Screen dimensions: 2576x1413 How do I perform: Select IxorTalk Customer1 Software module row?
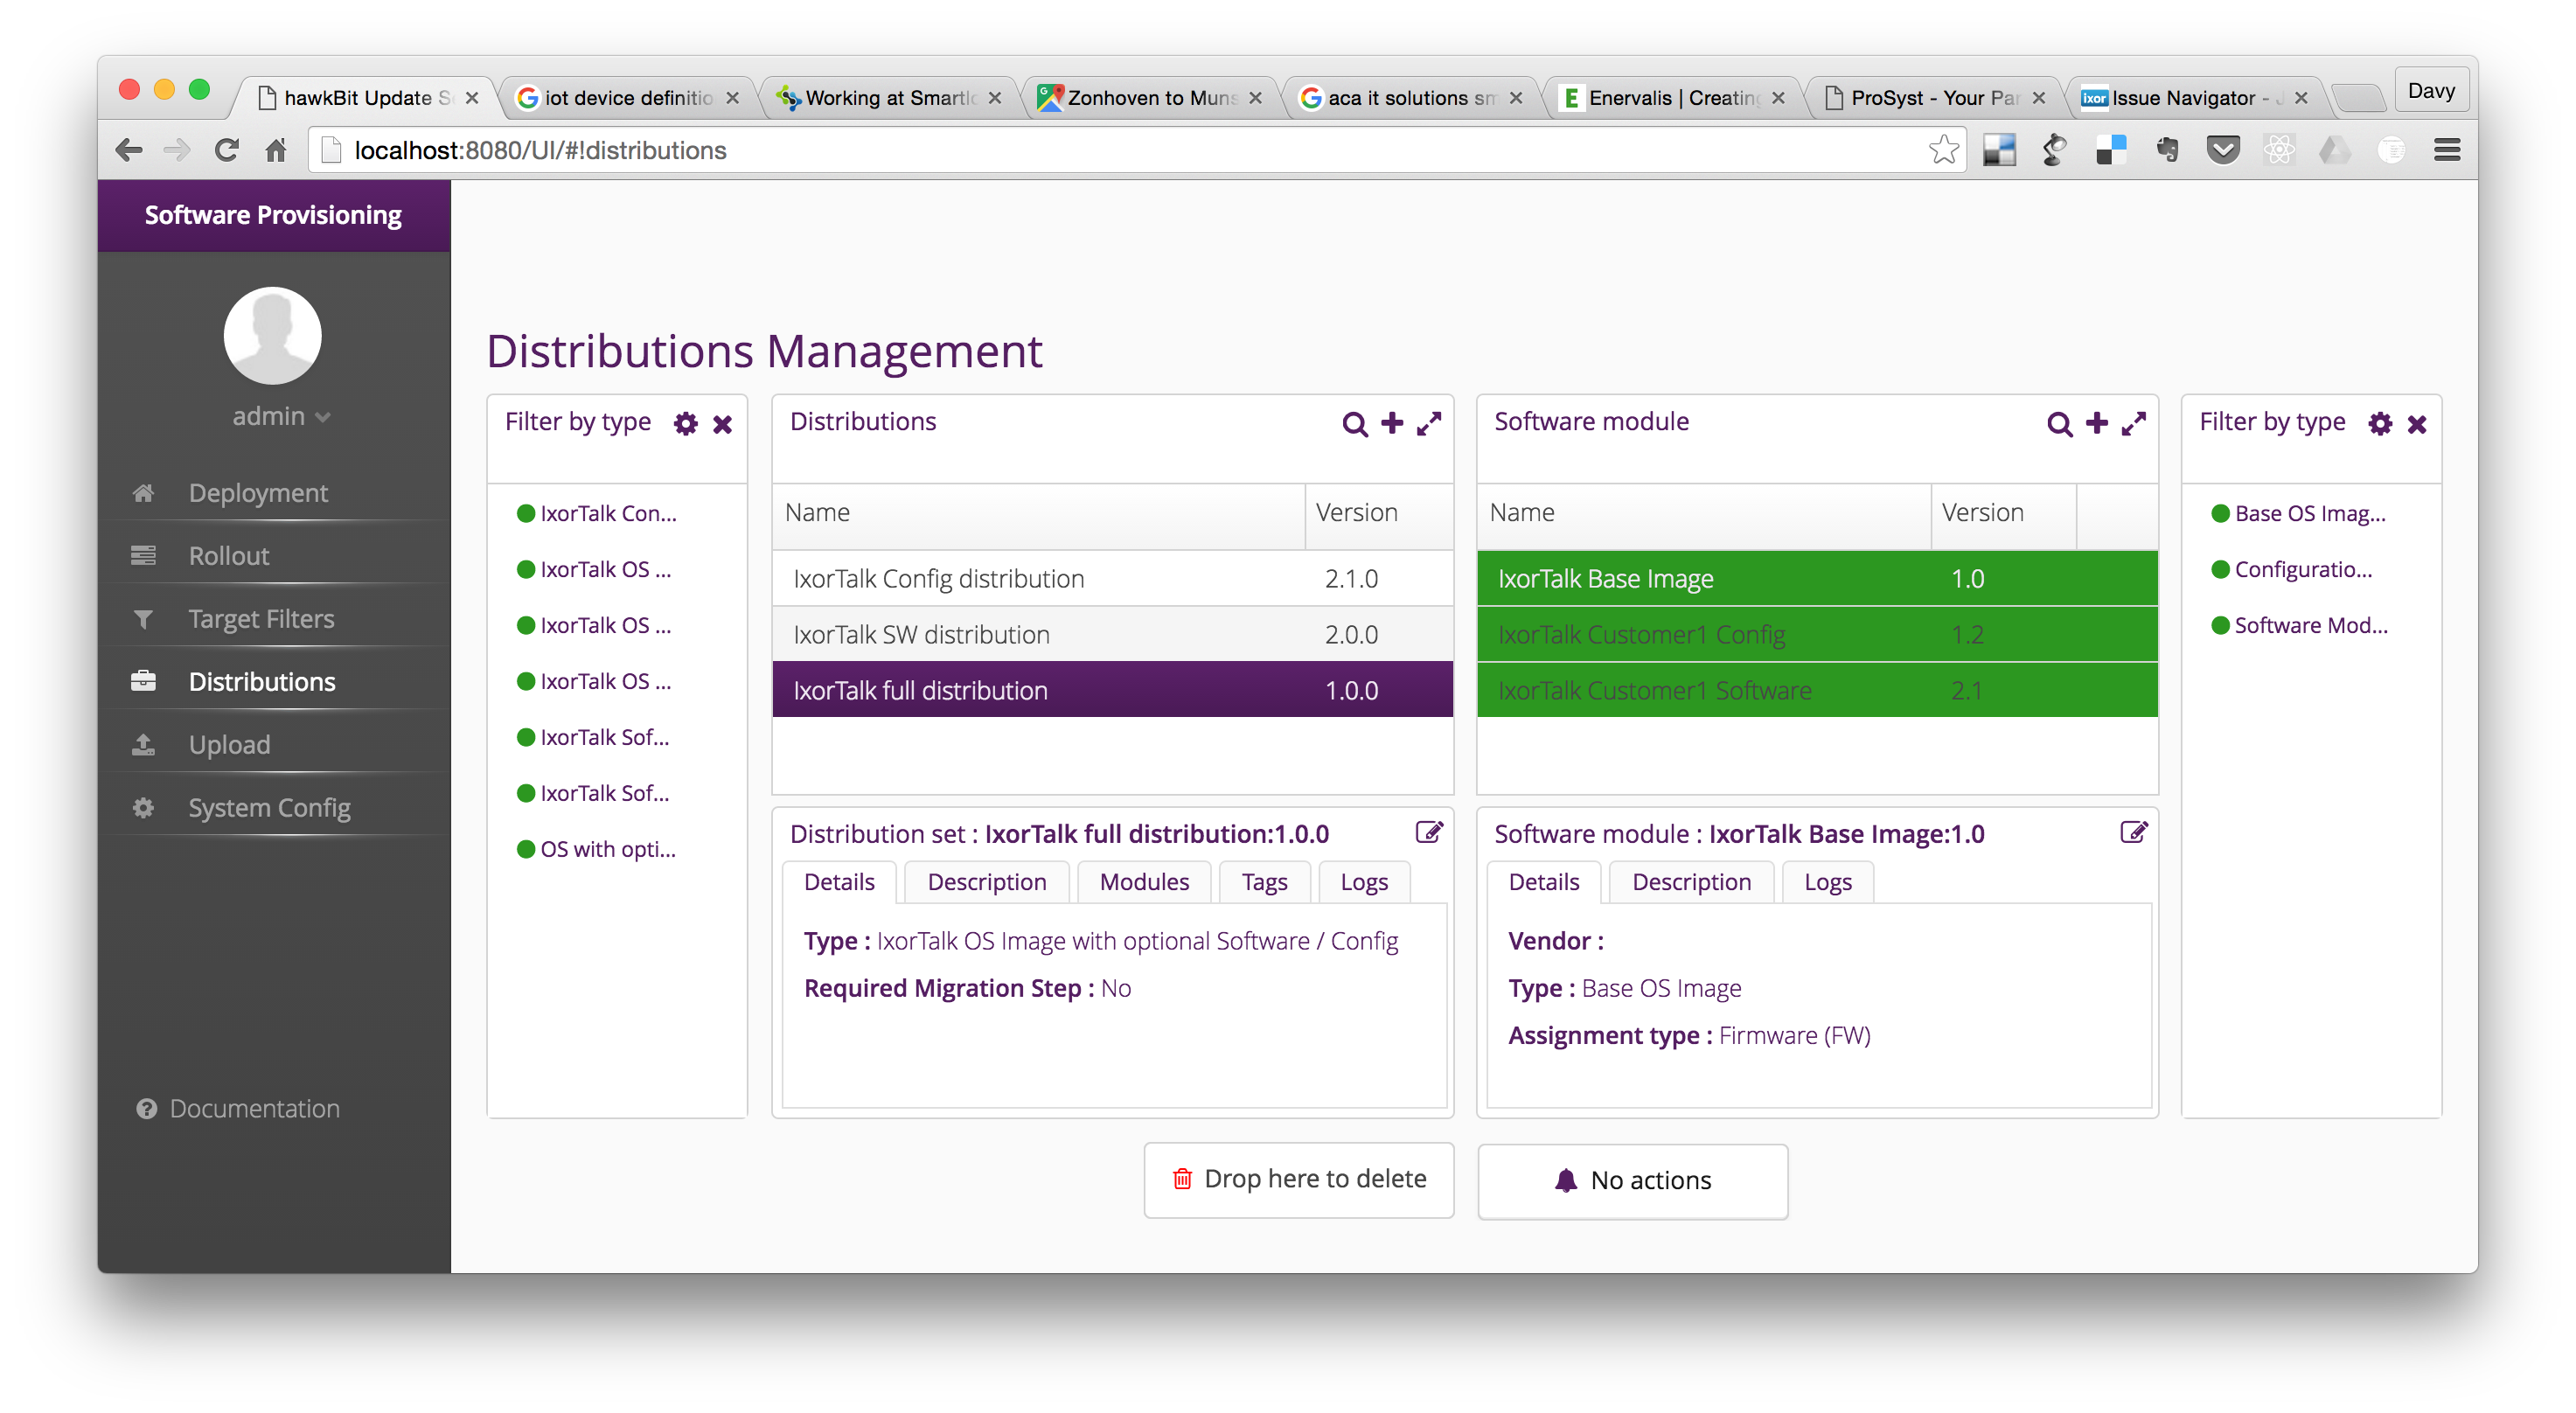(x=1817, y=690)
